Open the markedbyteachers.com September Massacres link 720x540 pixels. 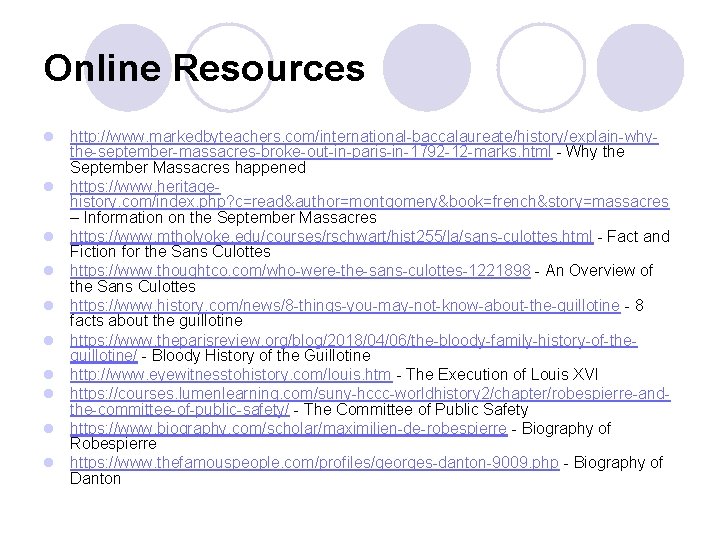(x=364, y=144)
